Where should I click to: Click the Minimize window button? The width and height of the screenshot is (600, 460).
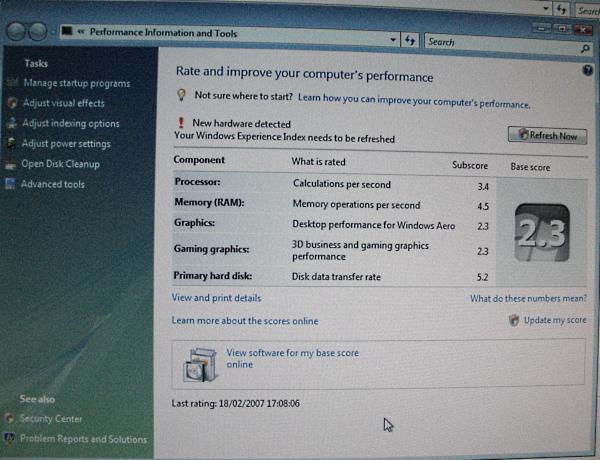click(541, 28)
